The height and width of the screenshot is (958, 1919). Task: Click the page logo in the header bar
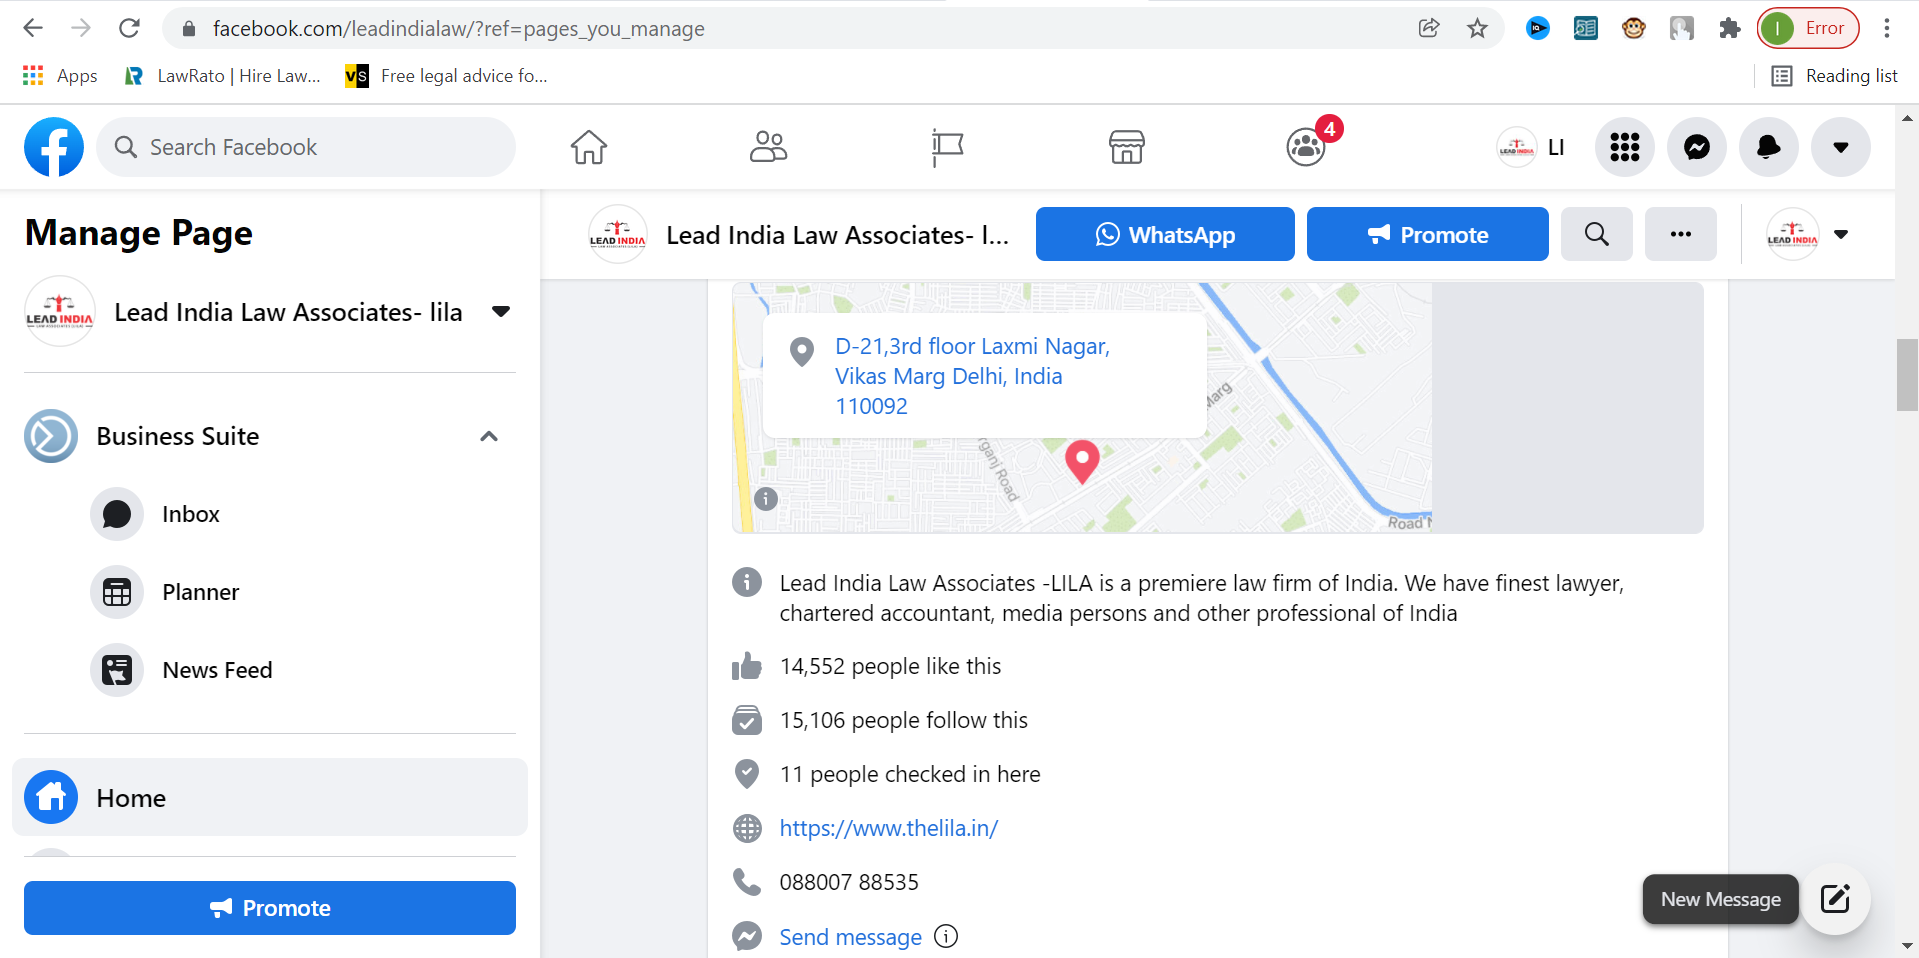click(618, 234)
